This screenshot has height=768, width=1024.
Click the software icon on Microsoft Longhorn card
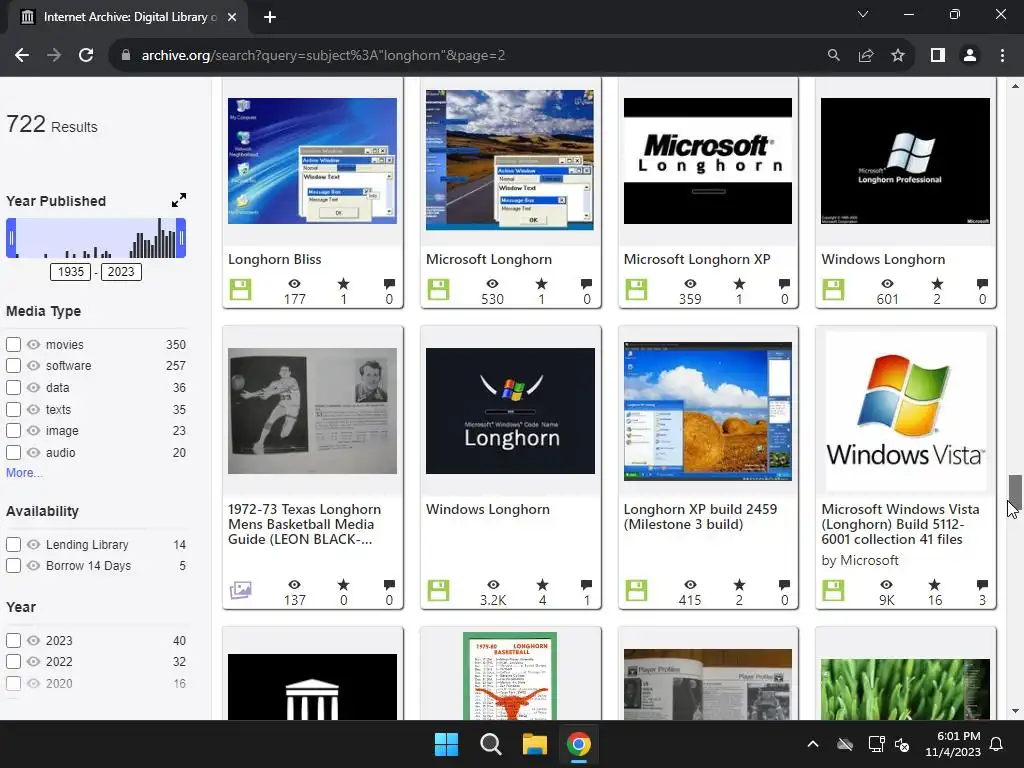tap(438, 289)
